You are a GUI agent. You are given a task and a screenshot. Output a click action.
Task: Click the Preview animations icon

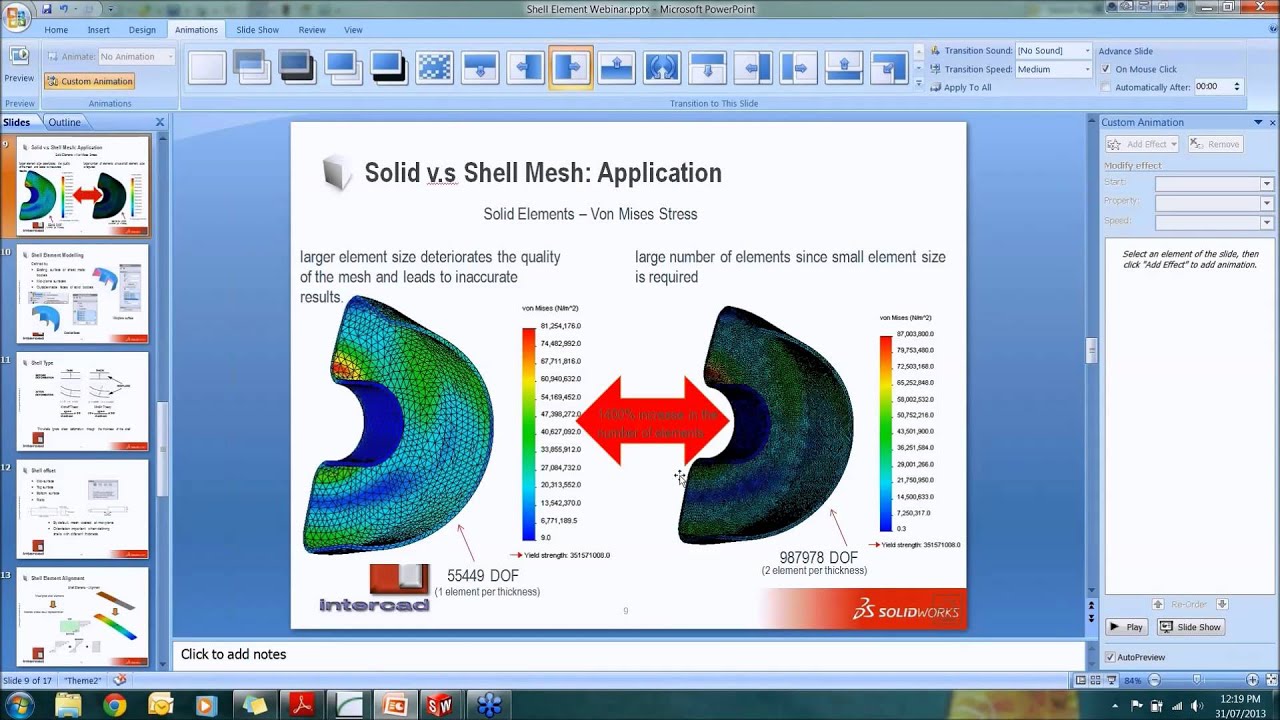(x=19, y=57)
